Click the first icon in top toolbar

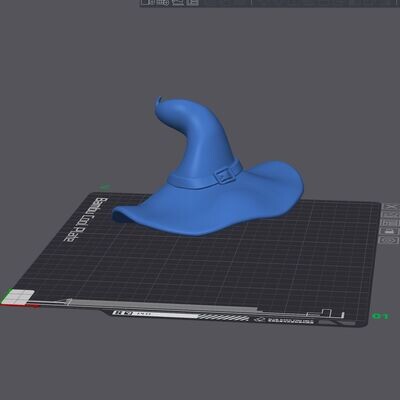click(145, 2)
